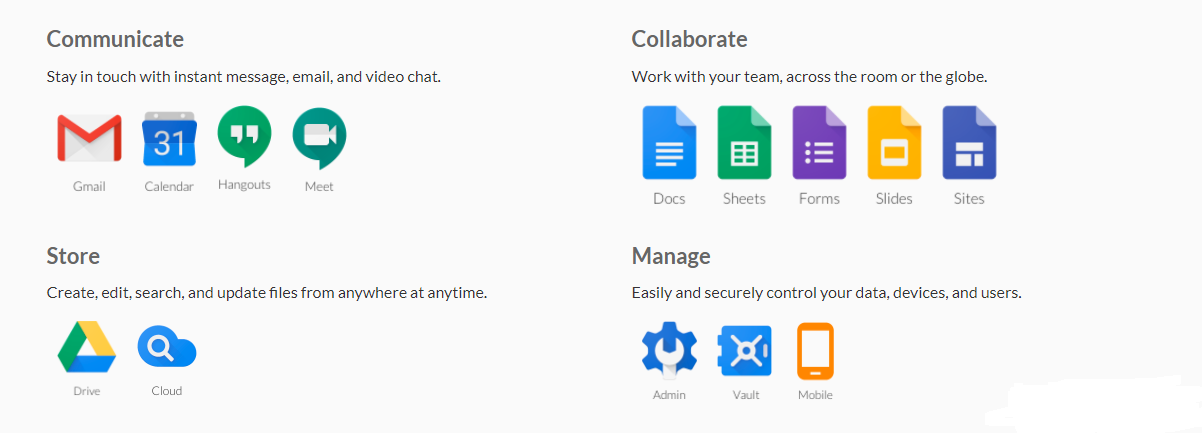Open the purple Forms icon

[x=819, y=143]
